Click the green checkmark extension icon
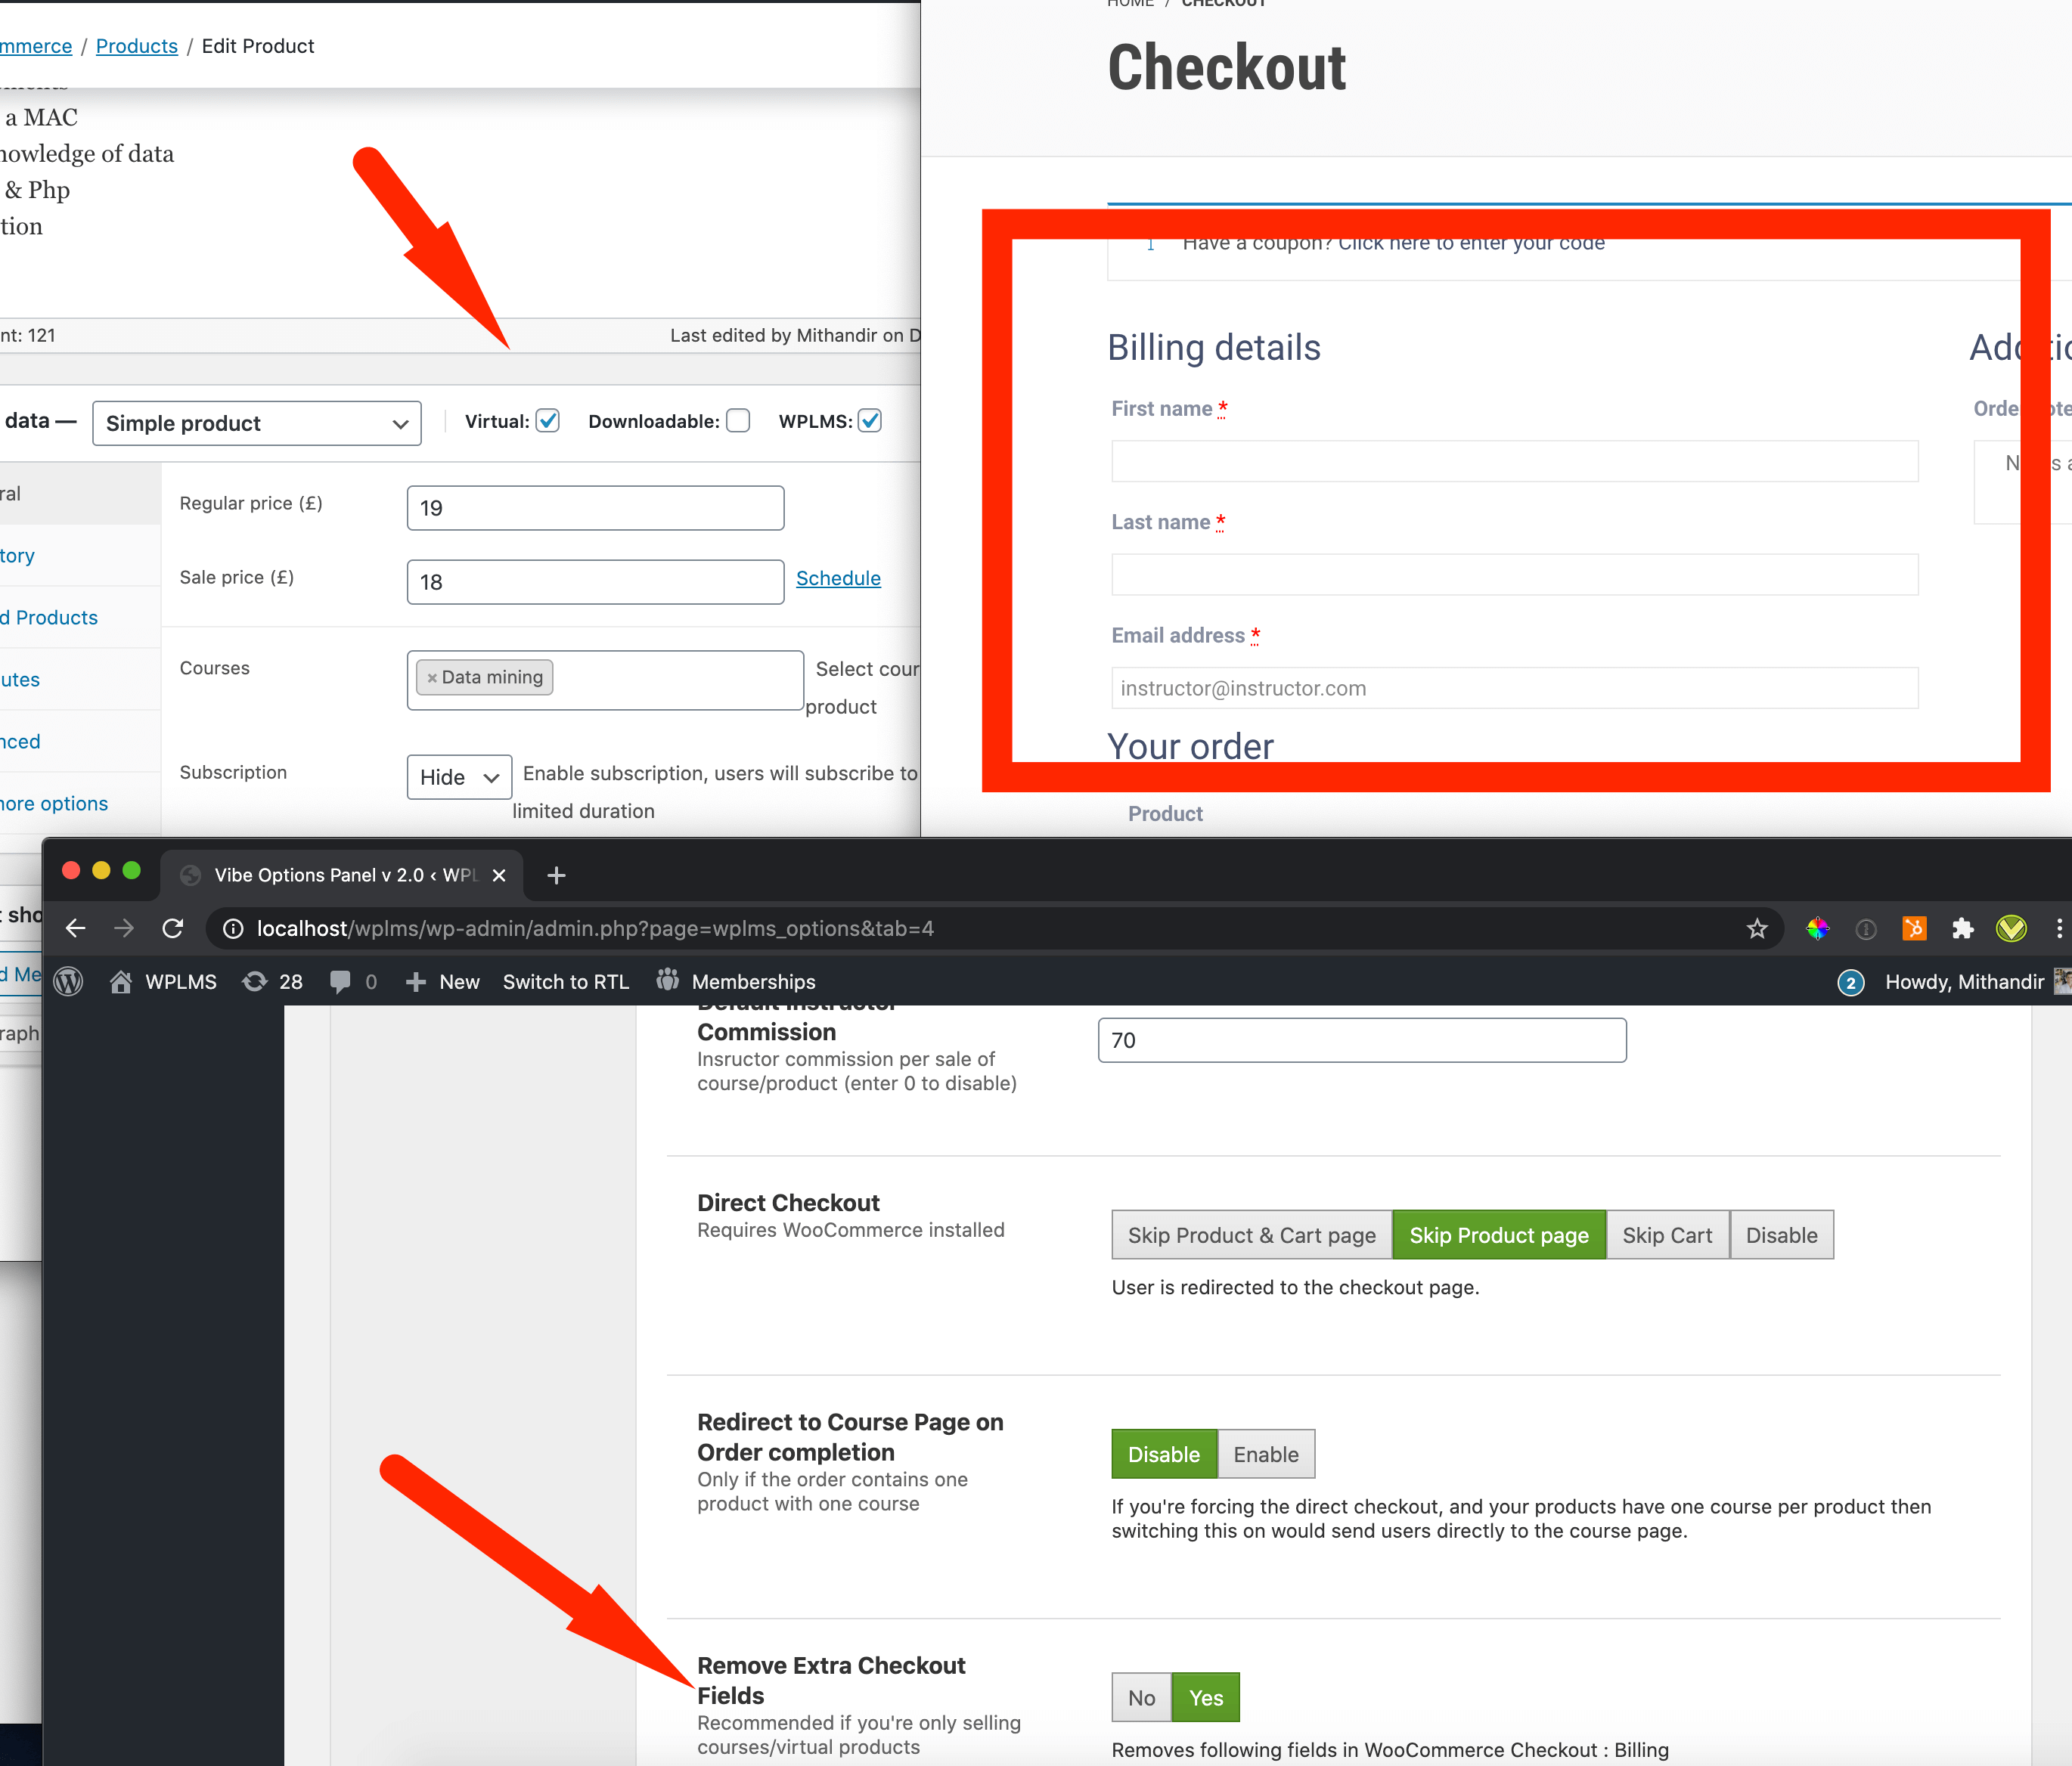 2011,929
